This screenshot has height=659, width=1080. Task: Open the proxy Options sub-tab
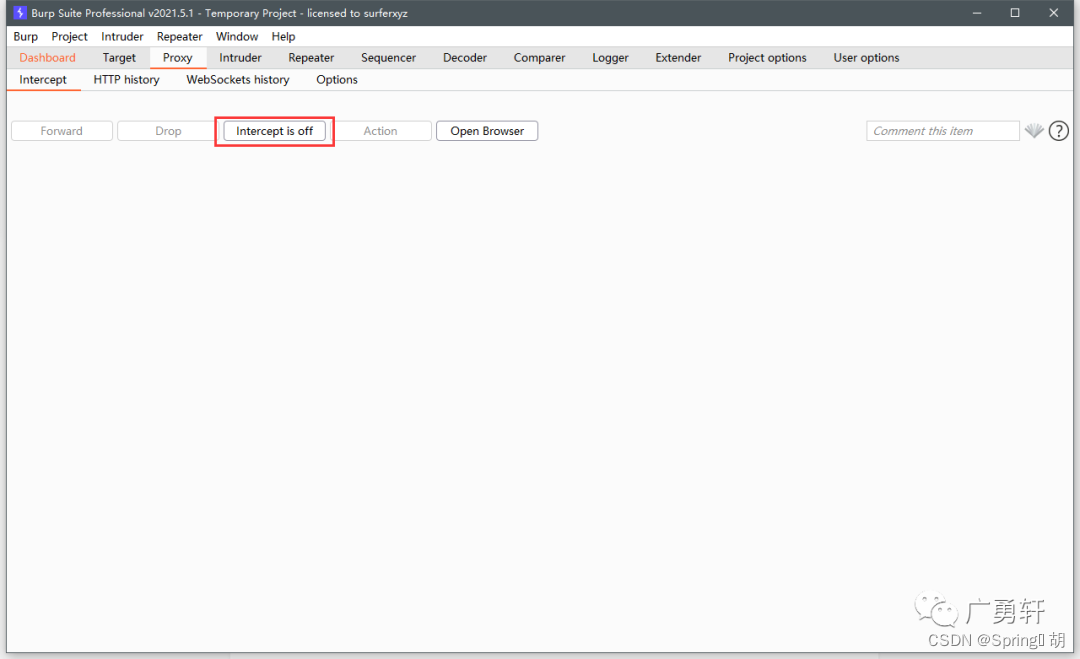[337, 80]
